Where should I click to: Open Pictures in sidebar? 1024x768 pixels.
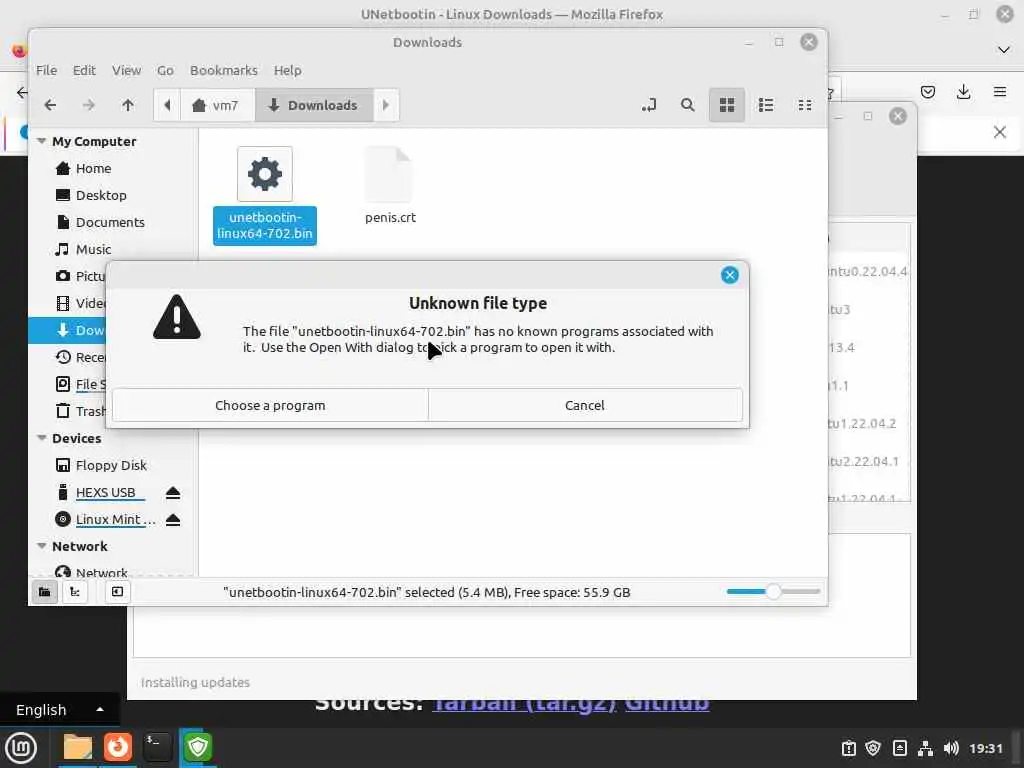click(x=80, y=276)
